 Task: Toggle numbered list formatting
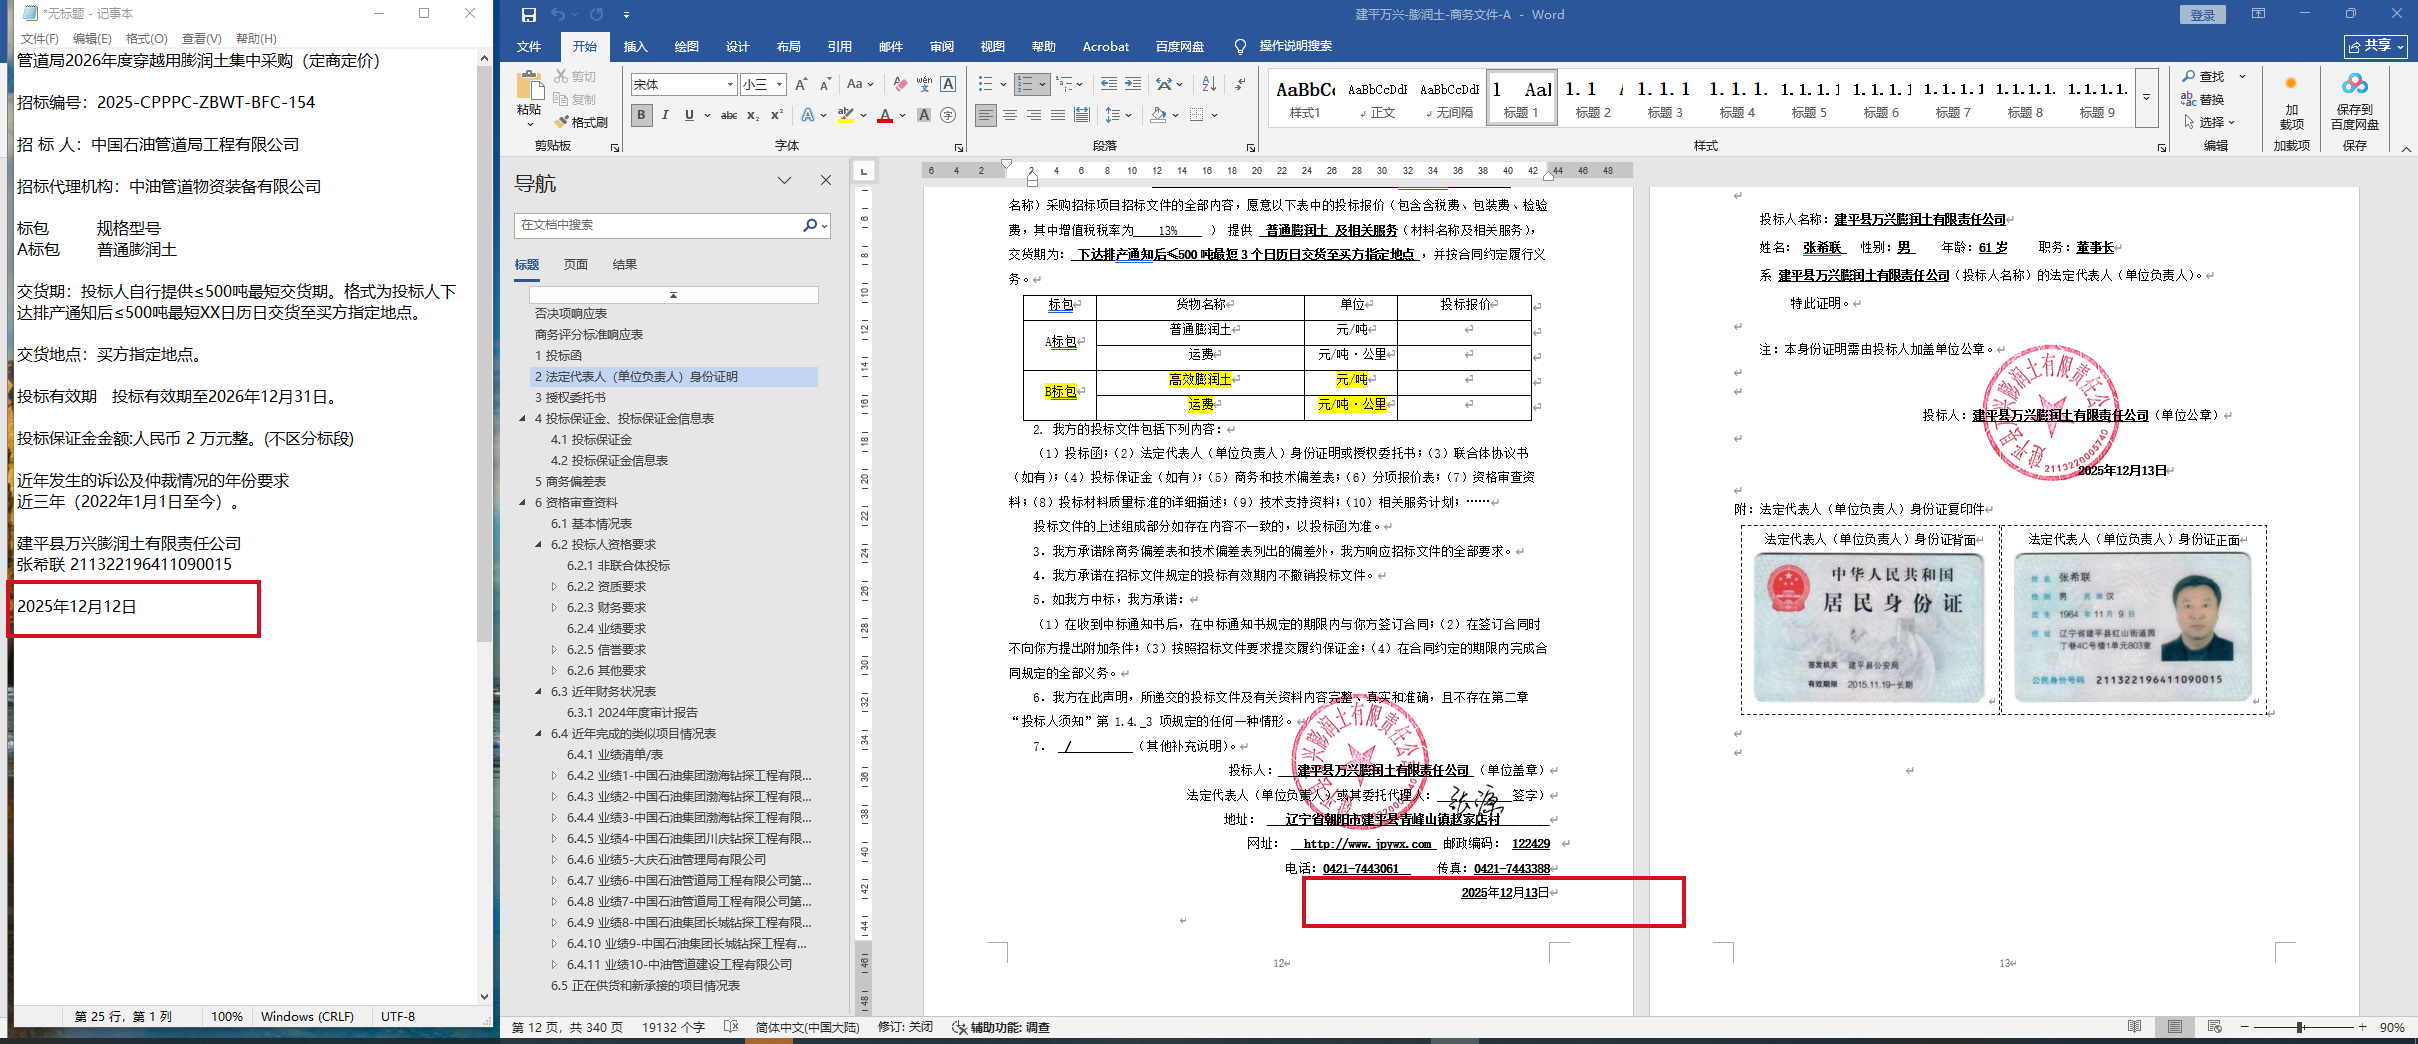[1024, 85]
